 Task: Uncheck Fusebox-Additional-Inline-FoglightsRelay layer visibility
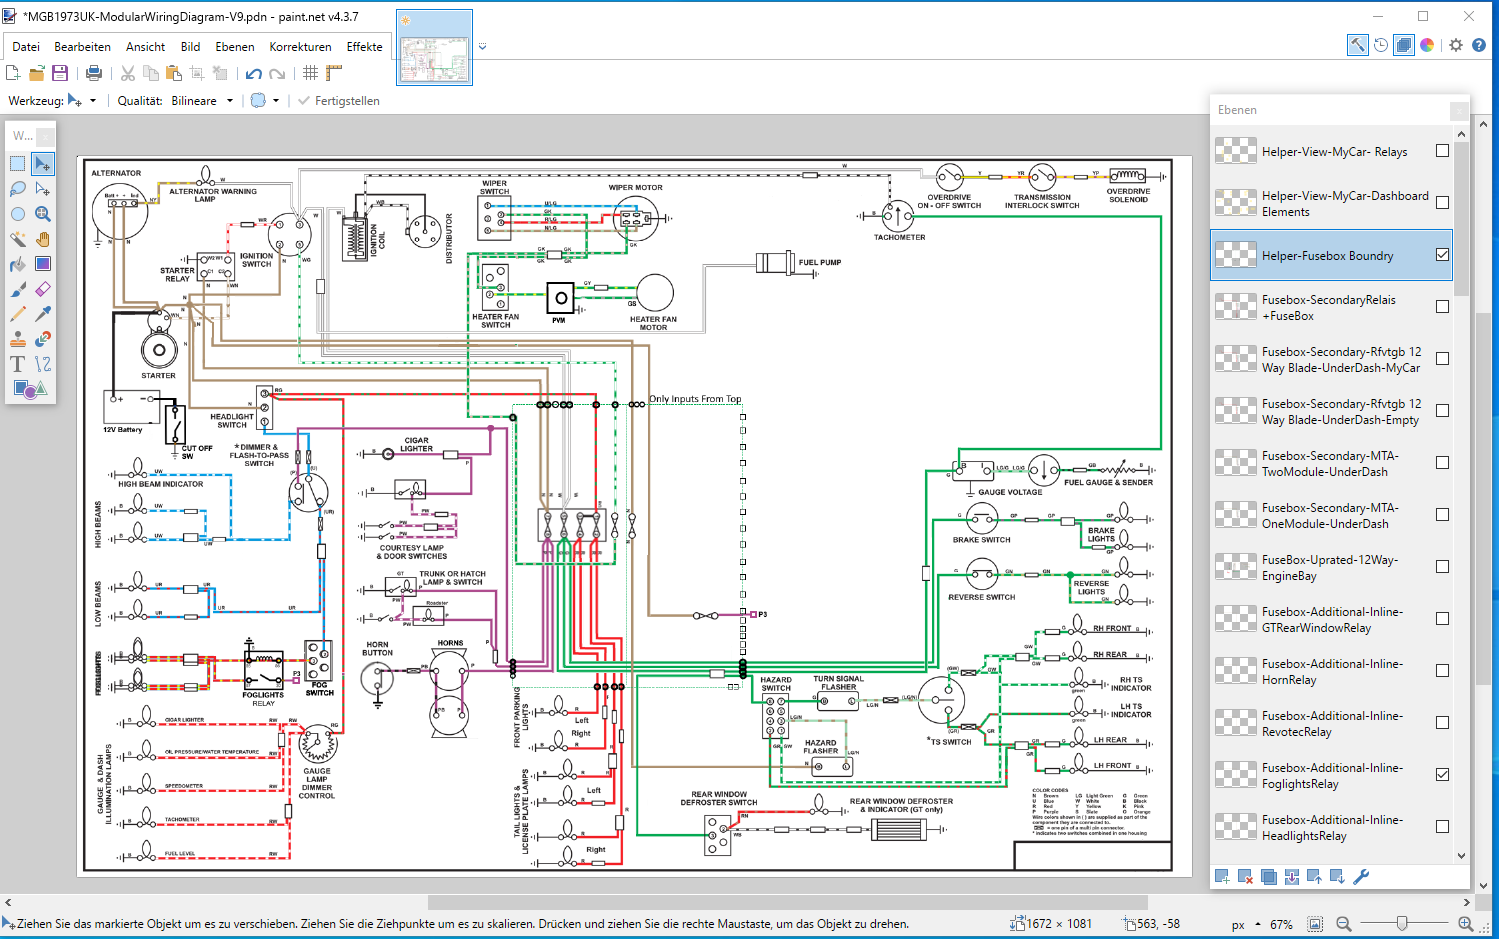click(1442, 775)
